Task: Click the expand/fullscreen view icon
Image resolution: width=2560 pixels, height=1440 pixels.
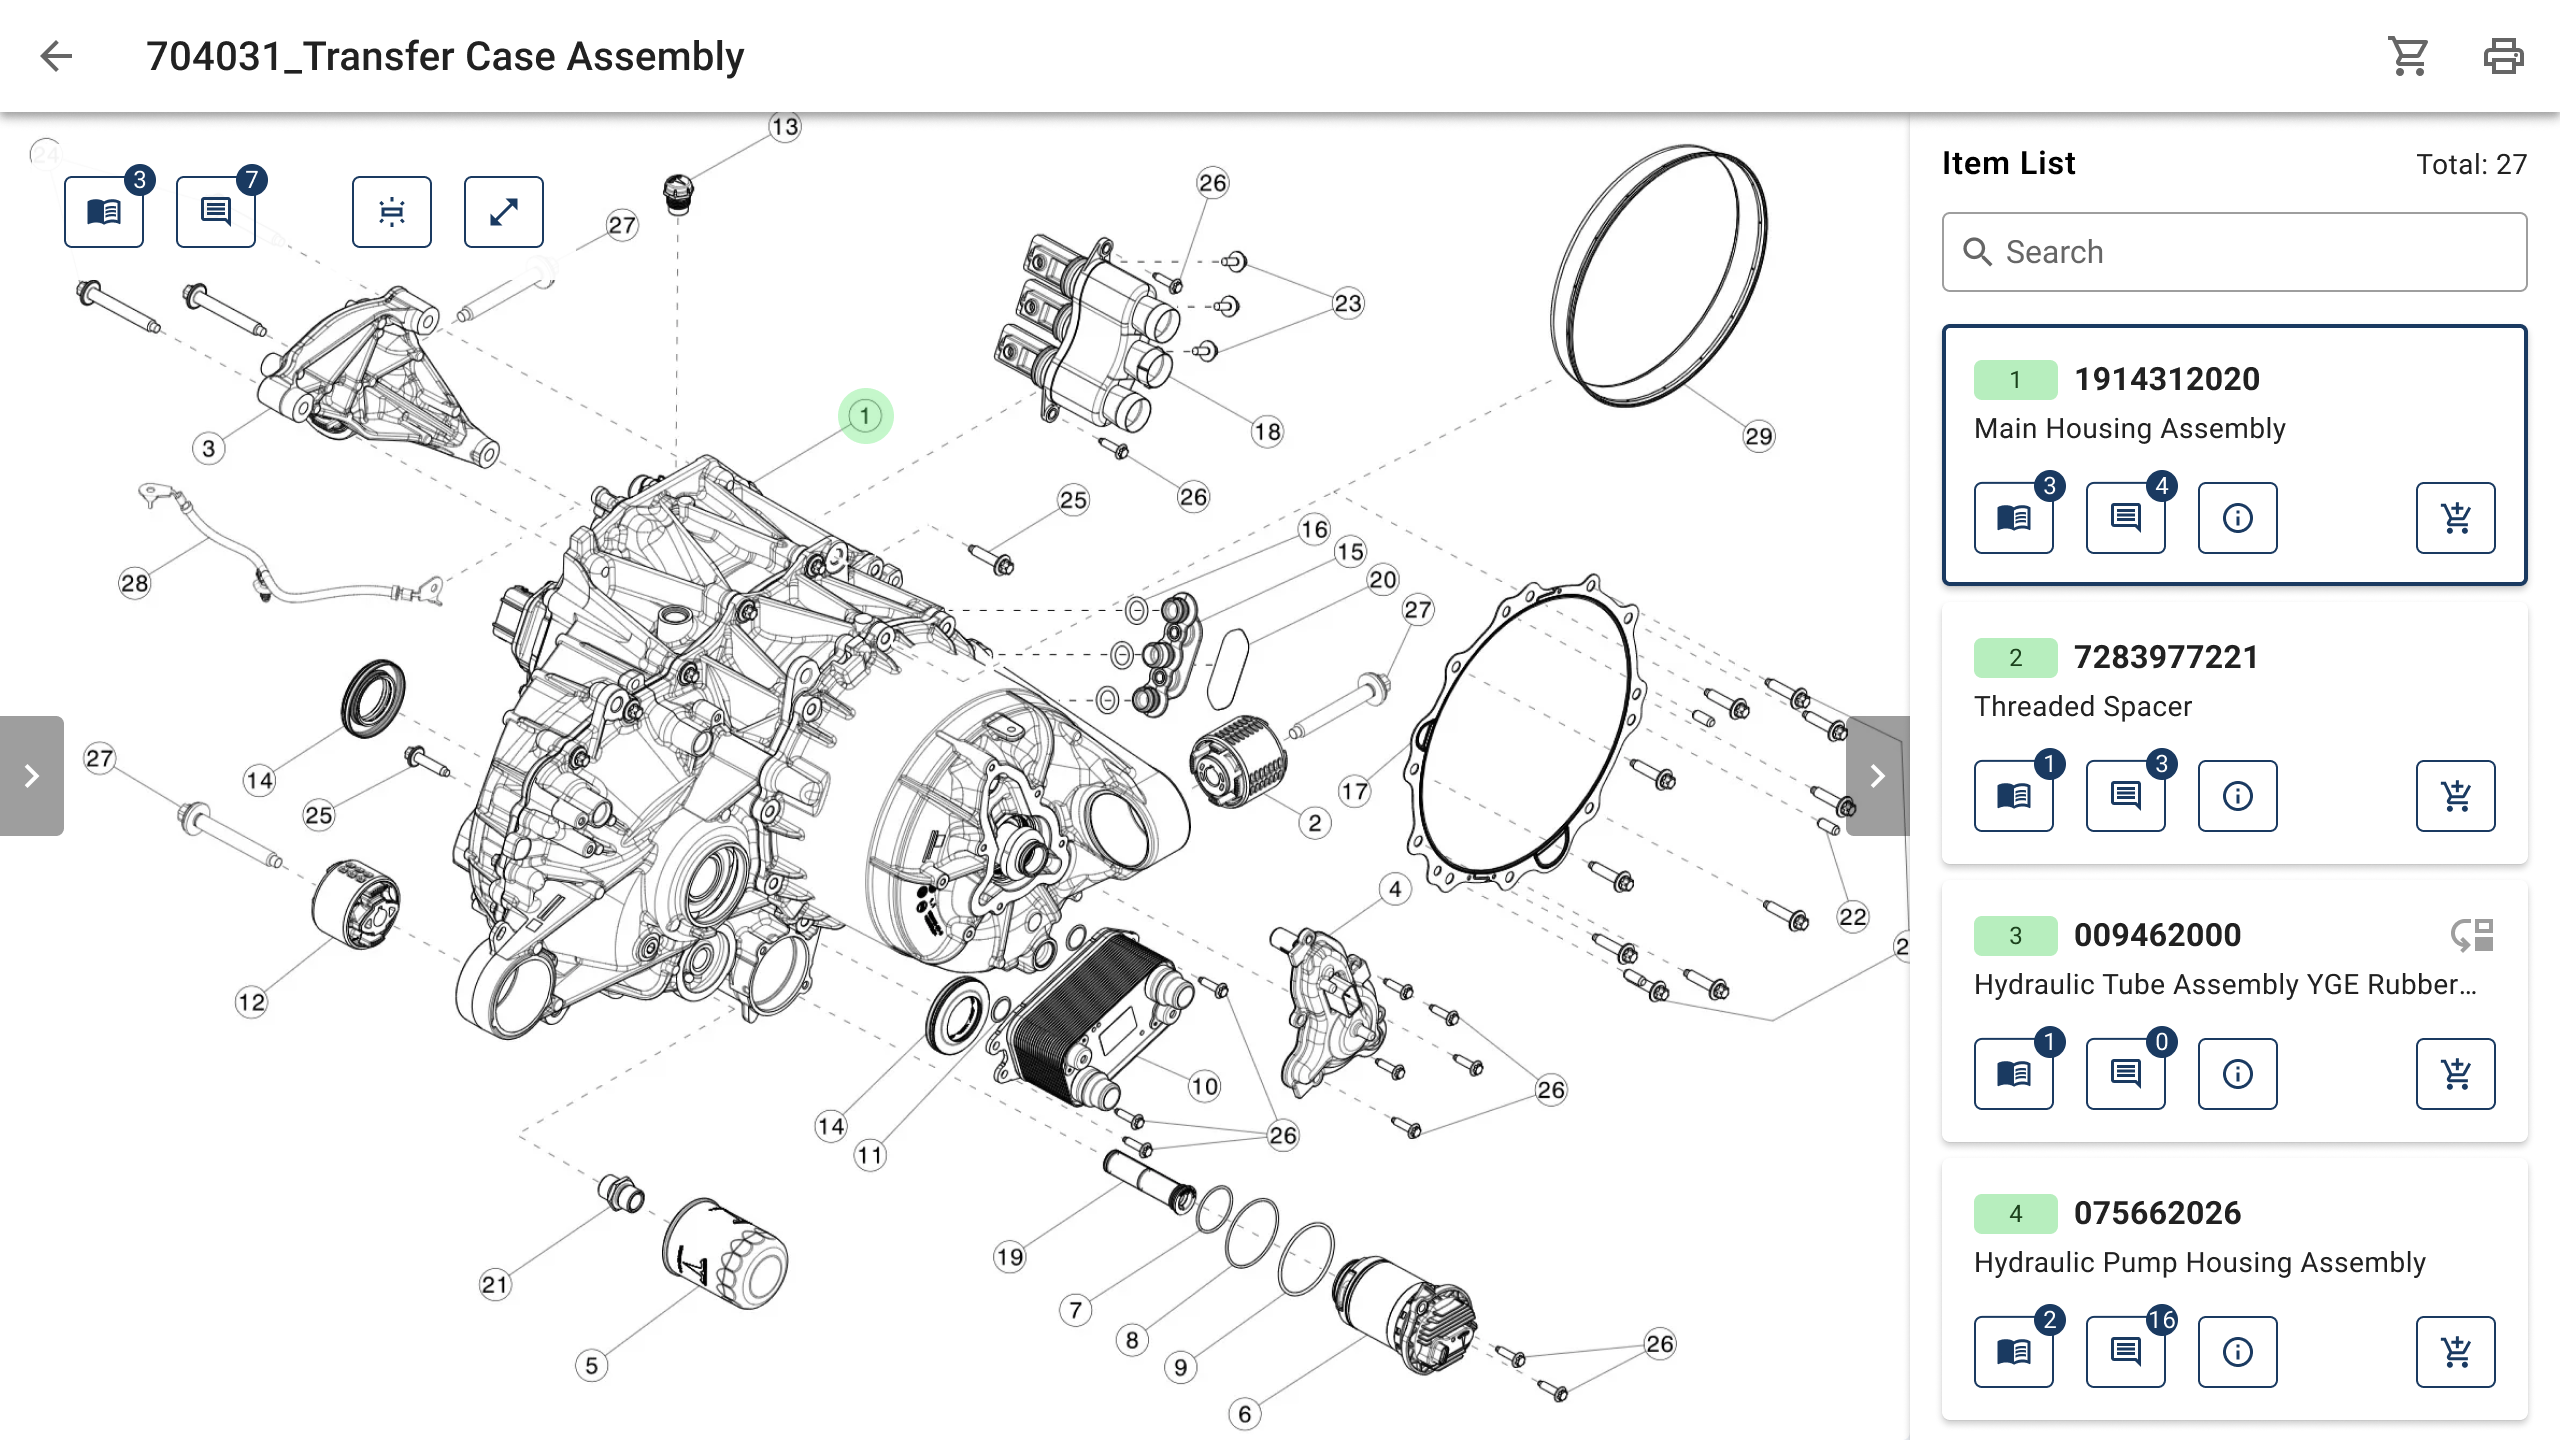Action: click(505, 211)
